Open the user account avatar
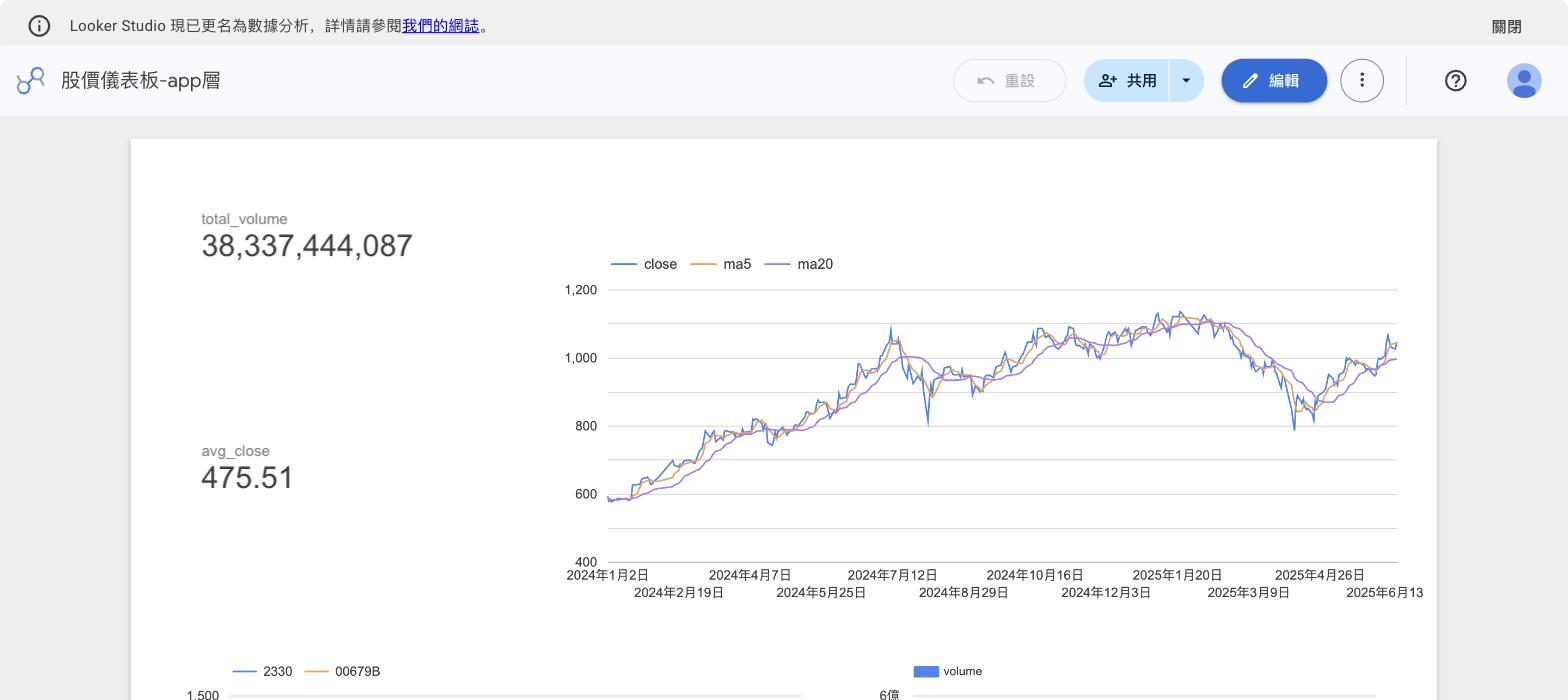The height and width of the screenshot is (700, 1568). [1524, 81]
